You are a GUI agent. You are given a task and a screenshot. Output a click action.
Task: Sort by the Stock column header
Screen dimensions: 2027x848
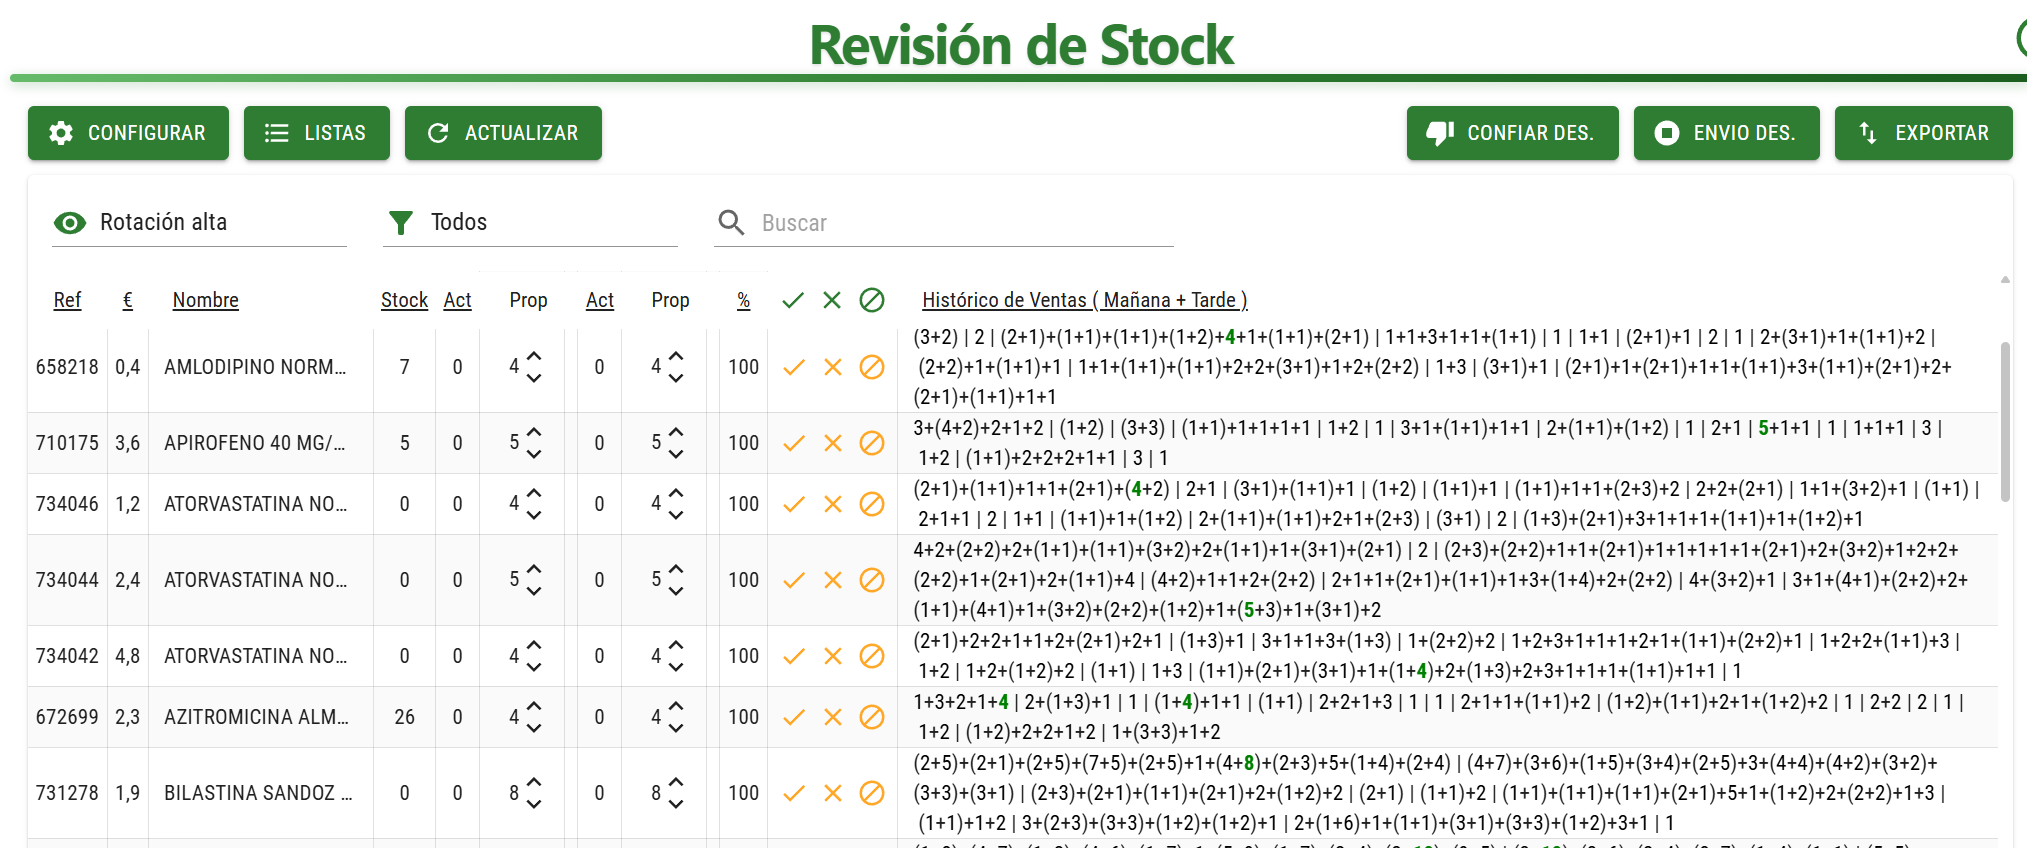[404, 300]
